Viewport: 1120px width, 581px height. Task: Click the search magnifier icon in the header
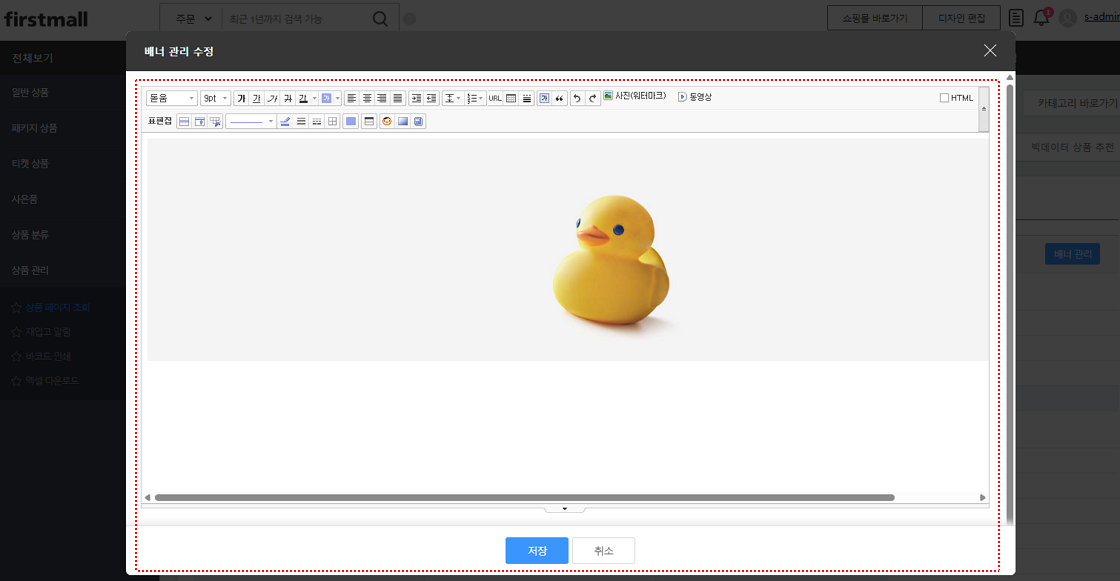point(380,19)
